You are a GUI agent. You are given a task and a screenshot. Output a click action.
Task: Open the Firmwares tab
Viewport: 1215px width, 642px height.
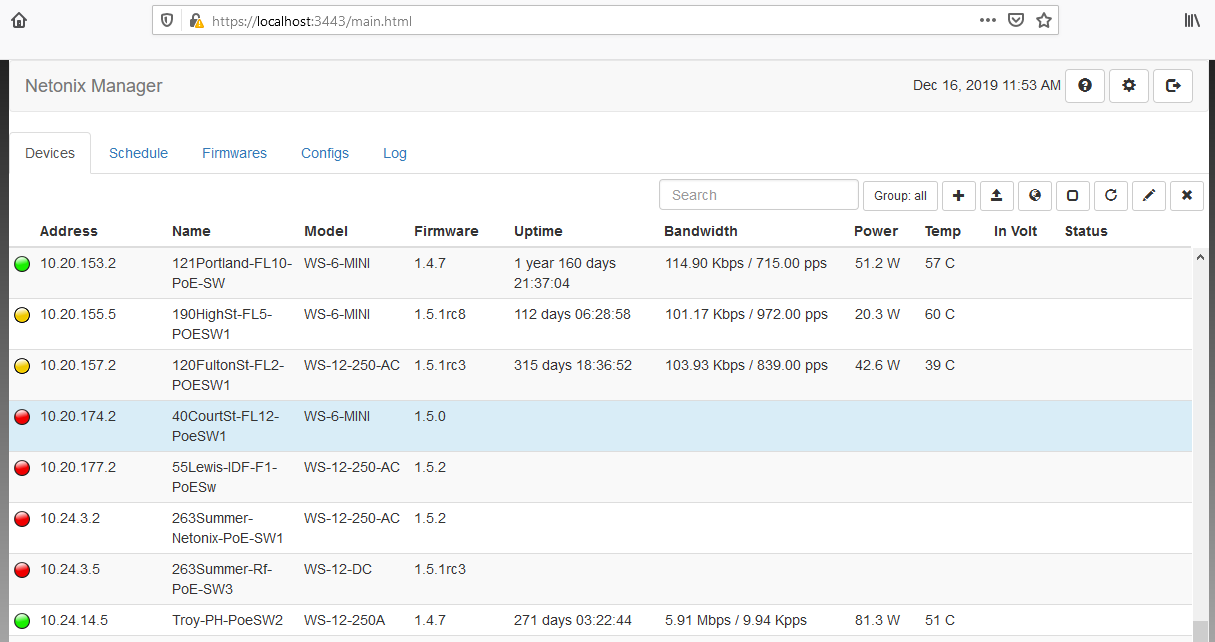point(234,153)
